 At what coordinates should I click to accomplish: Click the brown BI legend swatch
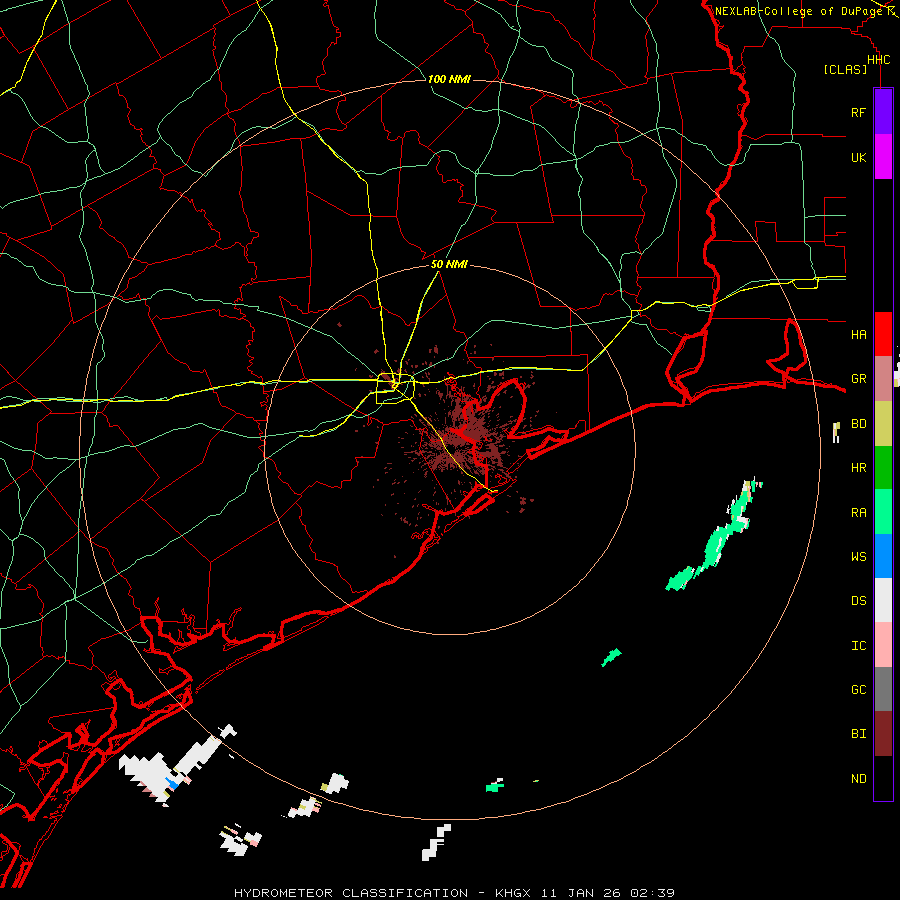point(883,734)
